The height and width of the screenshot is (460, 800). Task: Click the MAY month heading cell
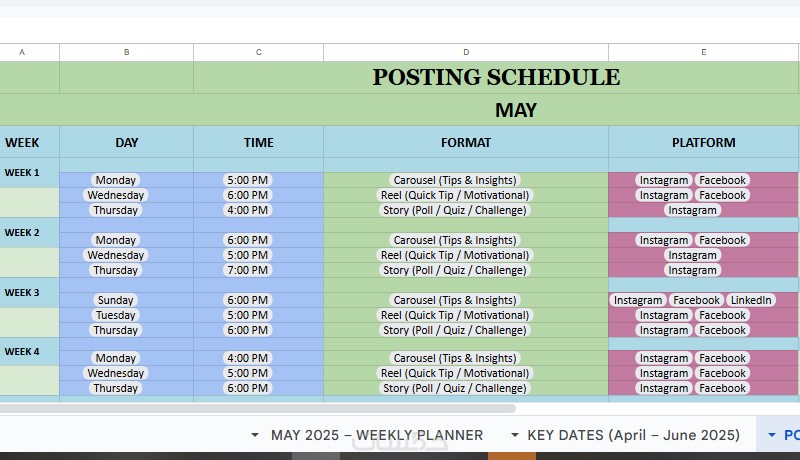pyautogui.click(x=515, y=110)
